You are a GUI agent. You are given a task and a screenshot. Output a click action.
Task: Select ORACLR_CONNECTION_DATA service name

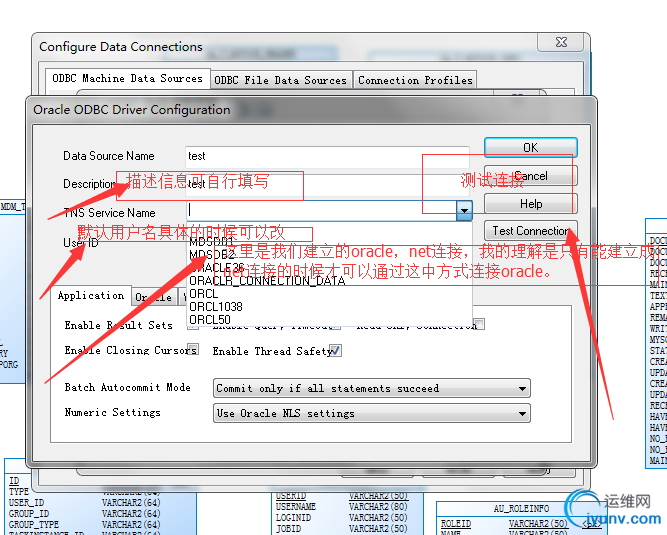point(267,281)
